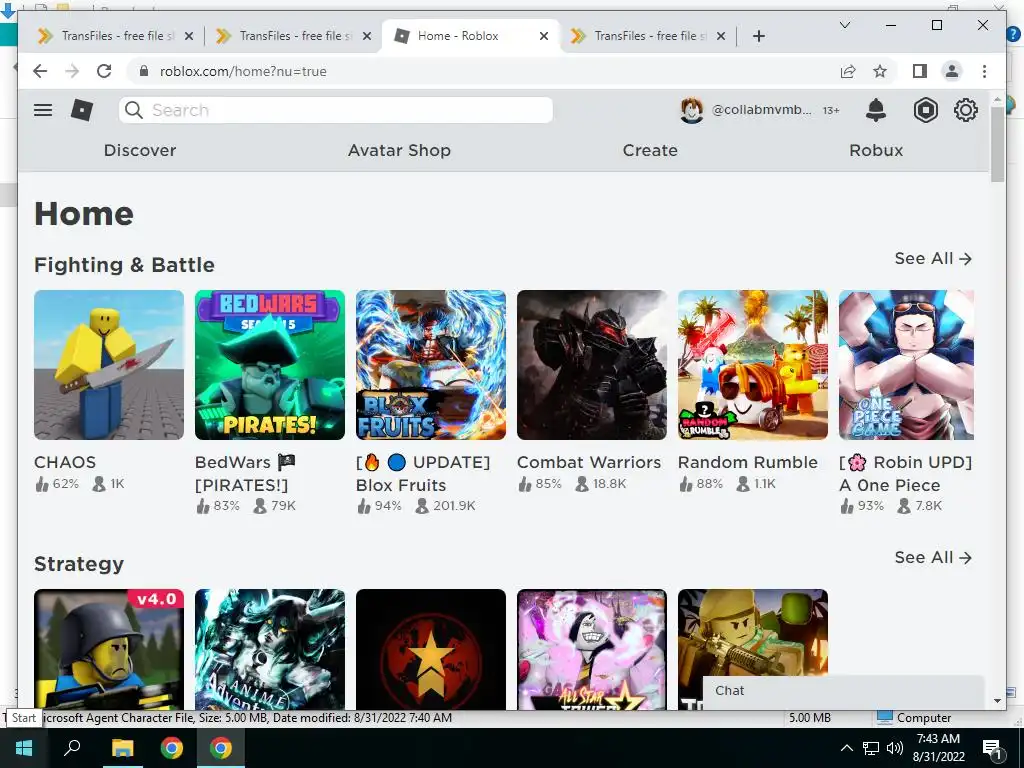The height and width of the screenshot is (768, 1024).
Task: Open the All Star Tower thumbnail
Action: (x=592, y=649)
